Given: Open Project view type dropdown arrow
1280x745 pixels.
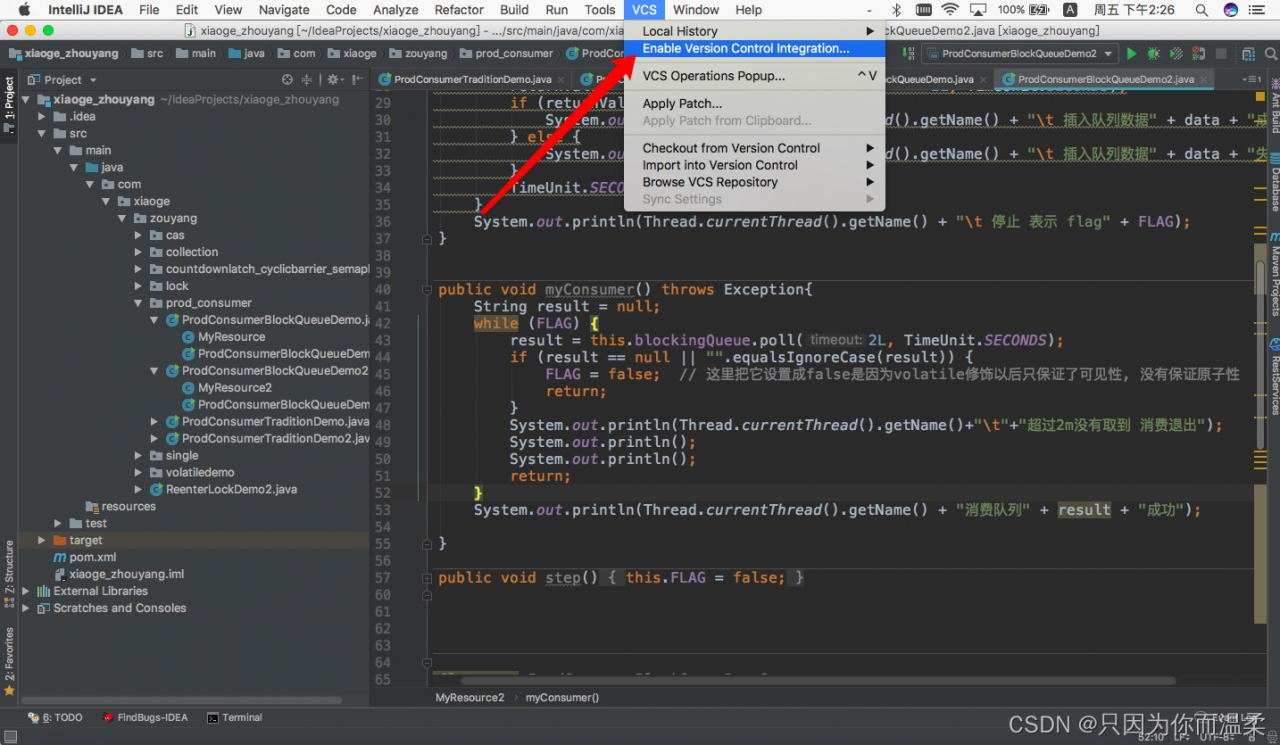Looking at the screenshot, I should tap(93, 80).
